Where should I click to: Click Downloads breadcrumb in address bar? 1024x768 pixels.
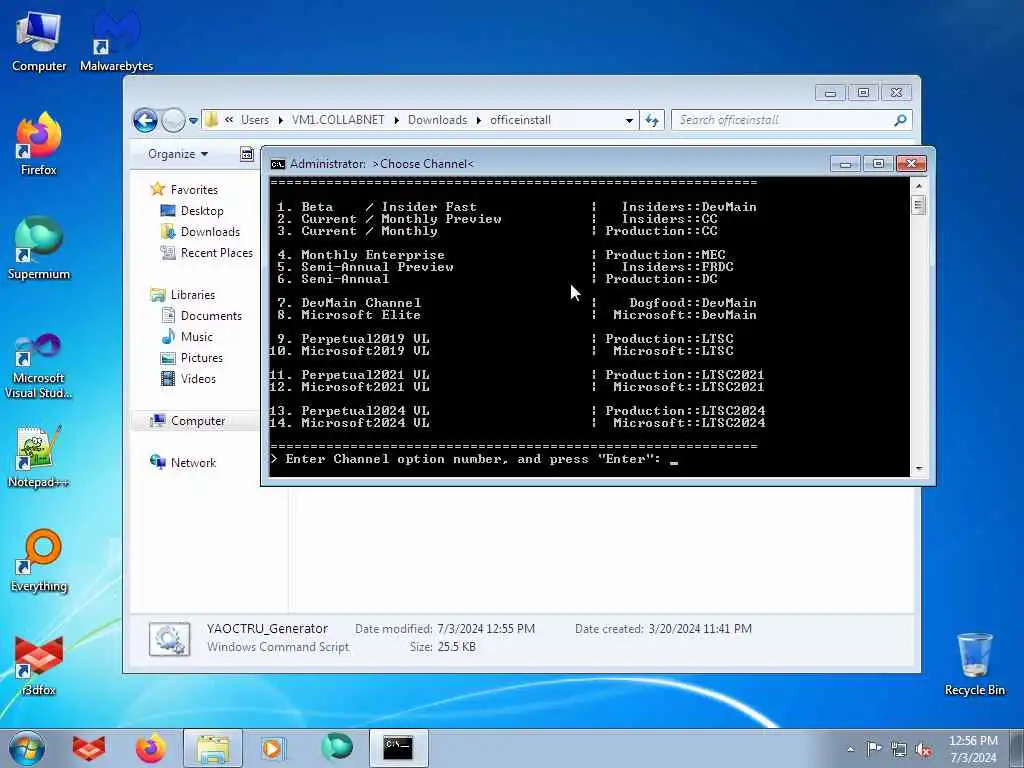[438, 120]
